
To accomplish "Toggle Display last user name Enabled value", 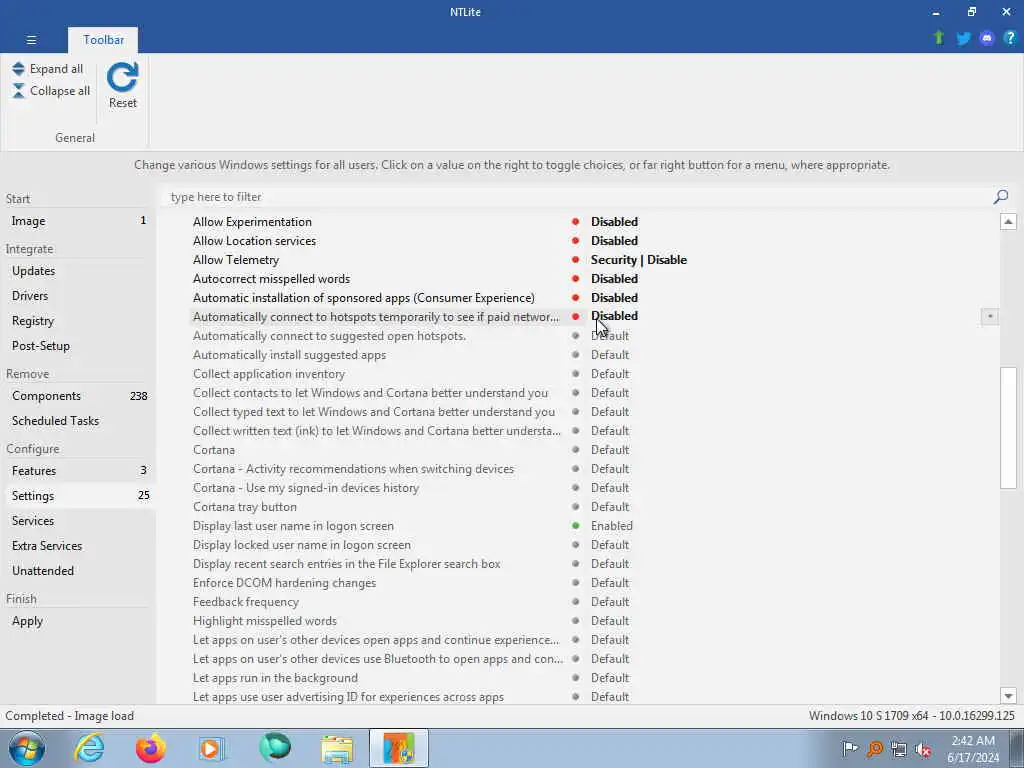I will 612,526.
